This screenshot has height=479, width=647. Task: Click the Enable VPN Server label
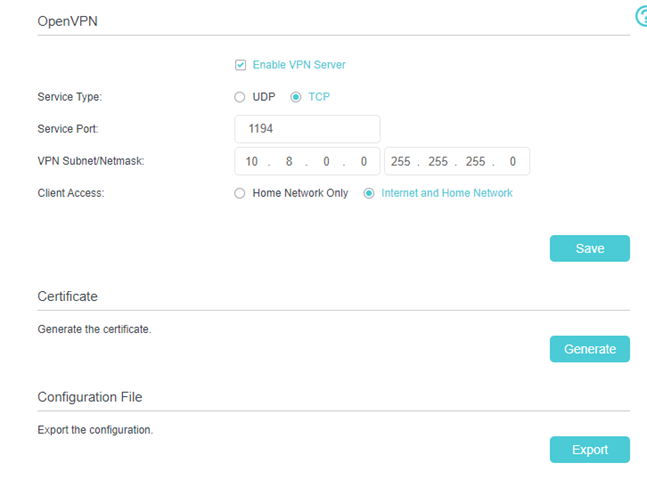tap(298, 65)
